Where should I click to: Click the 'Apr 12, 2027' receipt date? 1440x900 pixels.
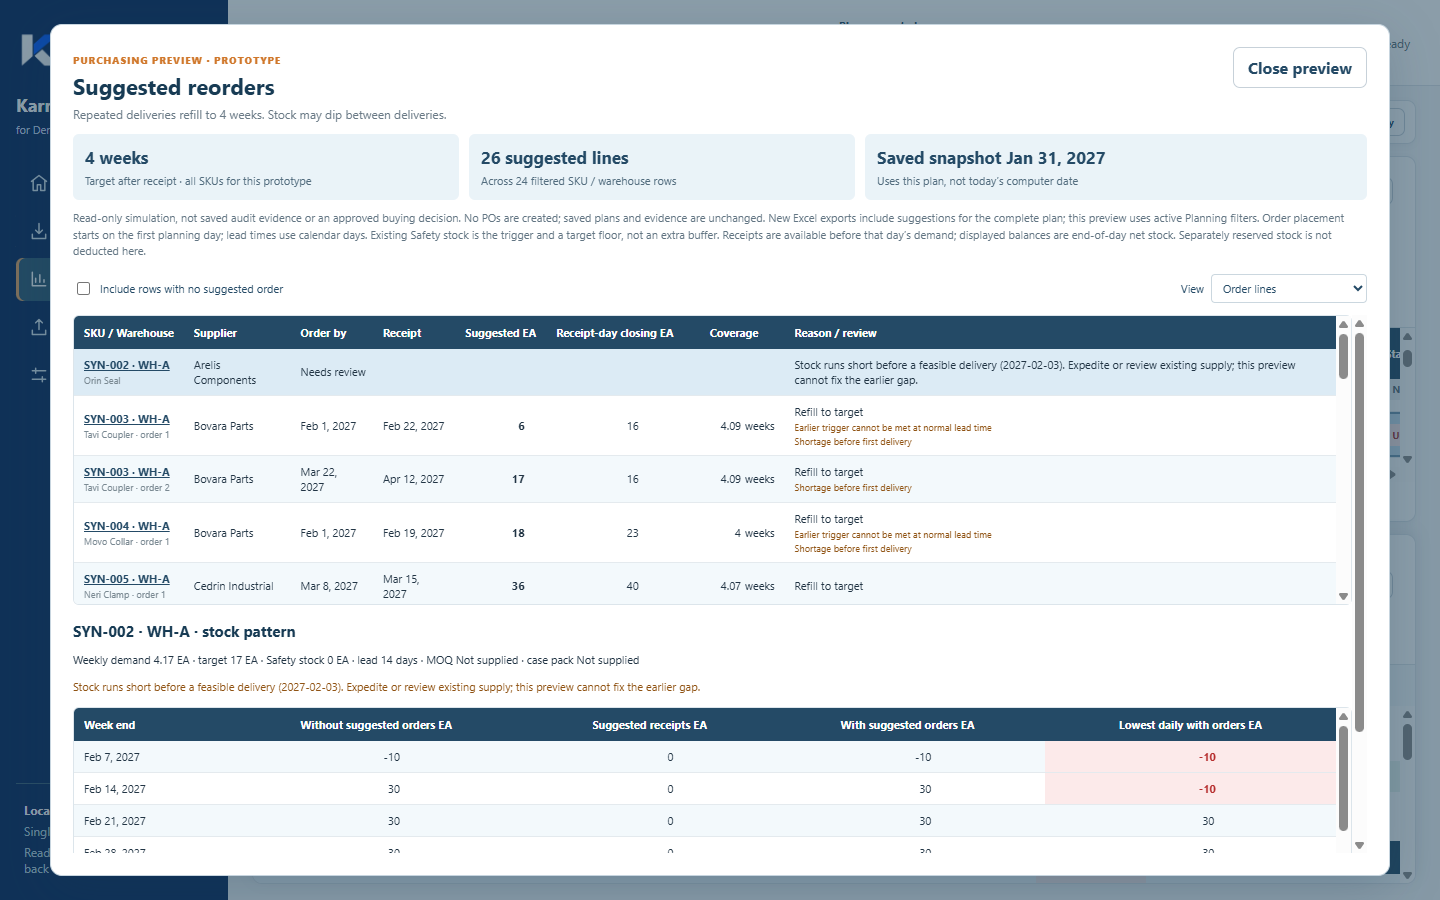[413, 479]
